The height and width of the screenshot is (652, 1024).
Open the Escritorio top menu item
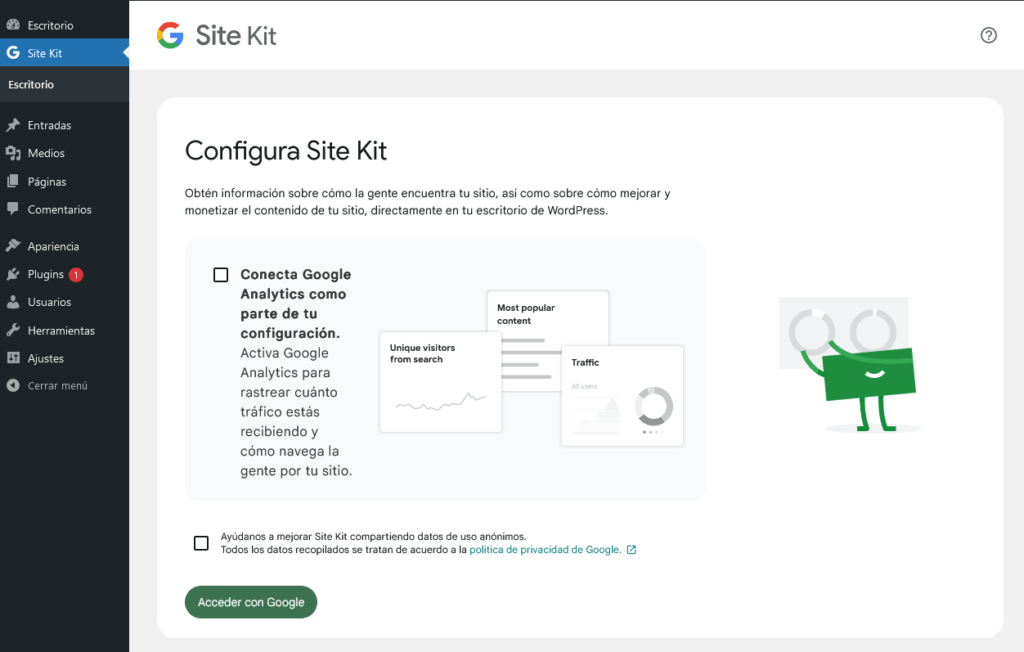pos(65,25)
